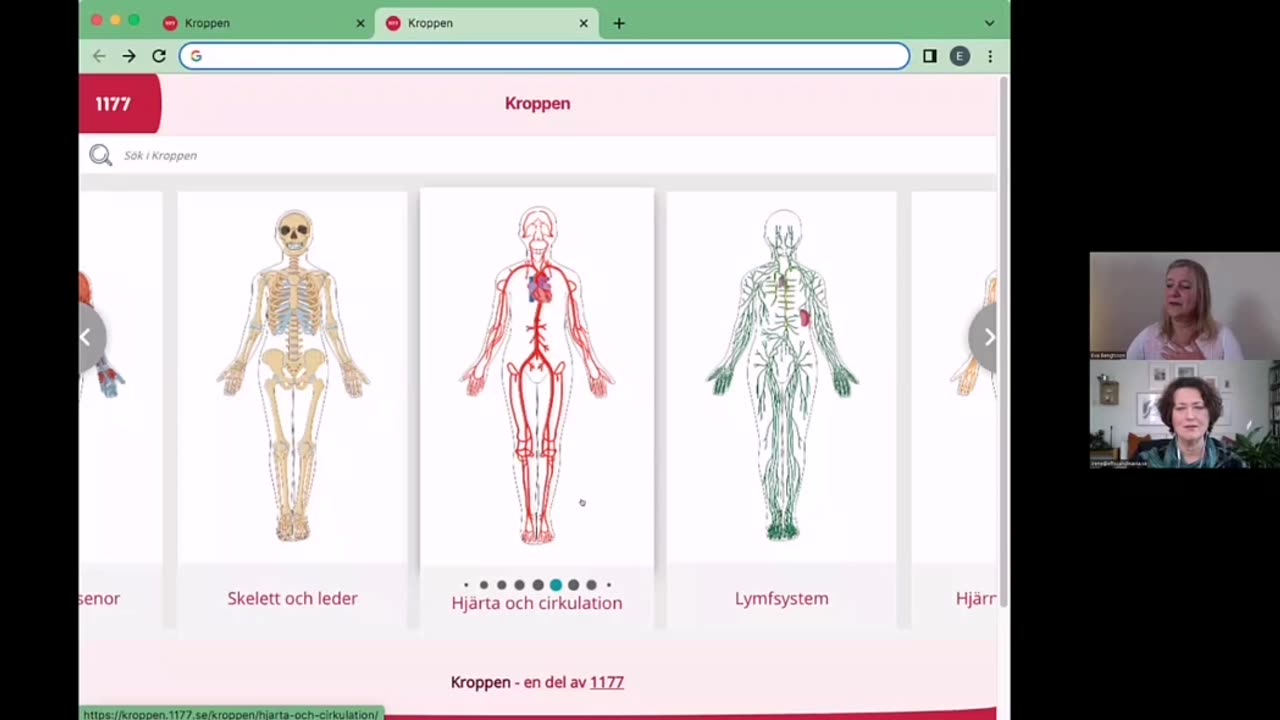Advance to the next carousel slide arrow
This screenshot has width=1280, height=720.
pos(987,337)
